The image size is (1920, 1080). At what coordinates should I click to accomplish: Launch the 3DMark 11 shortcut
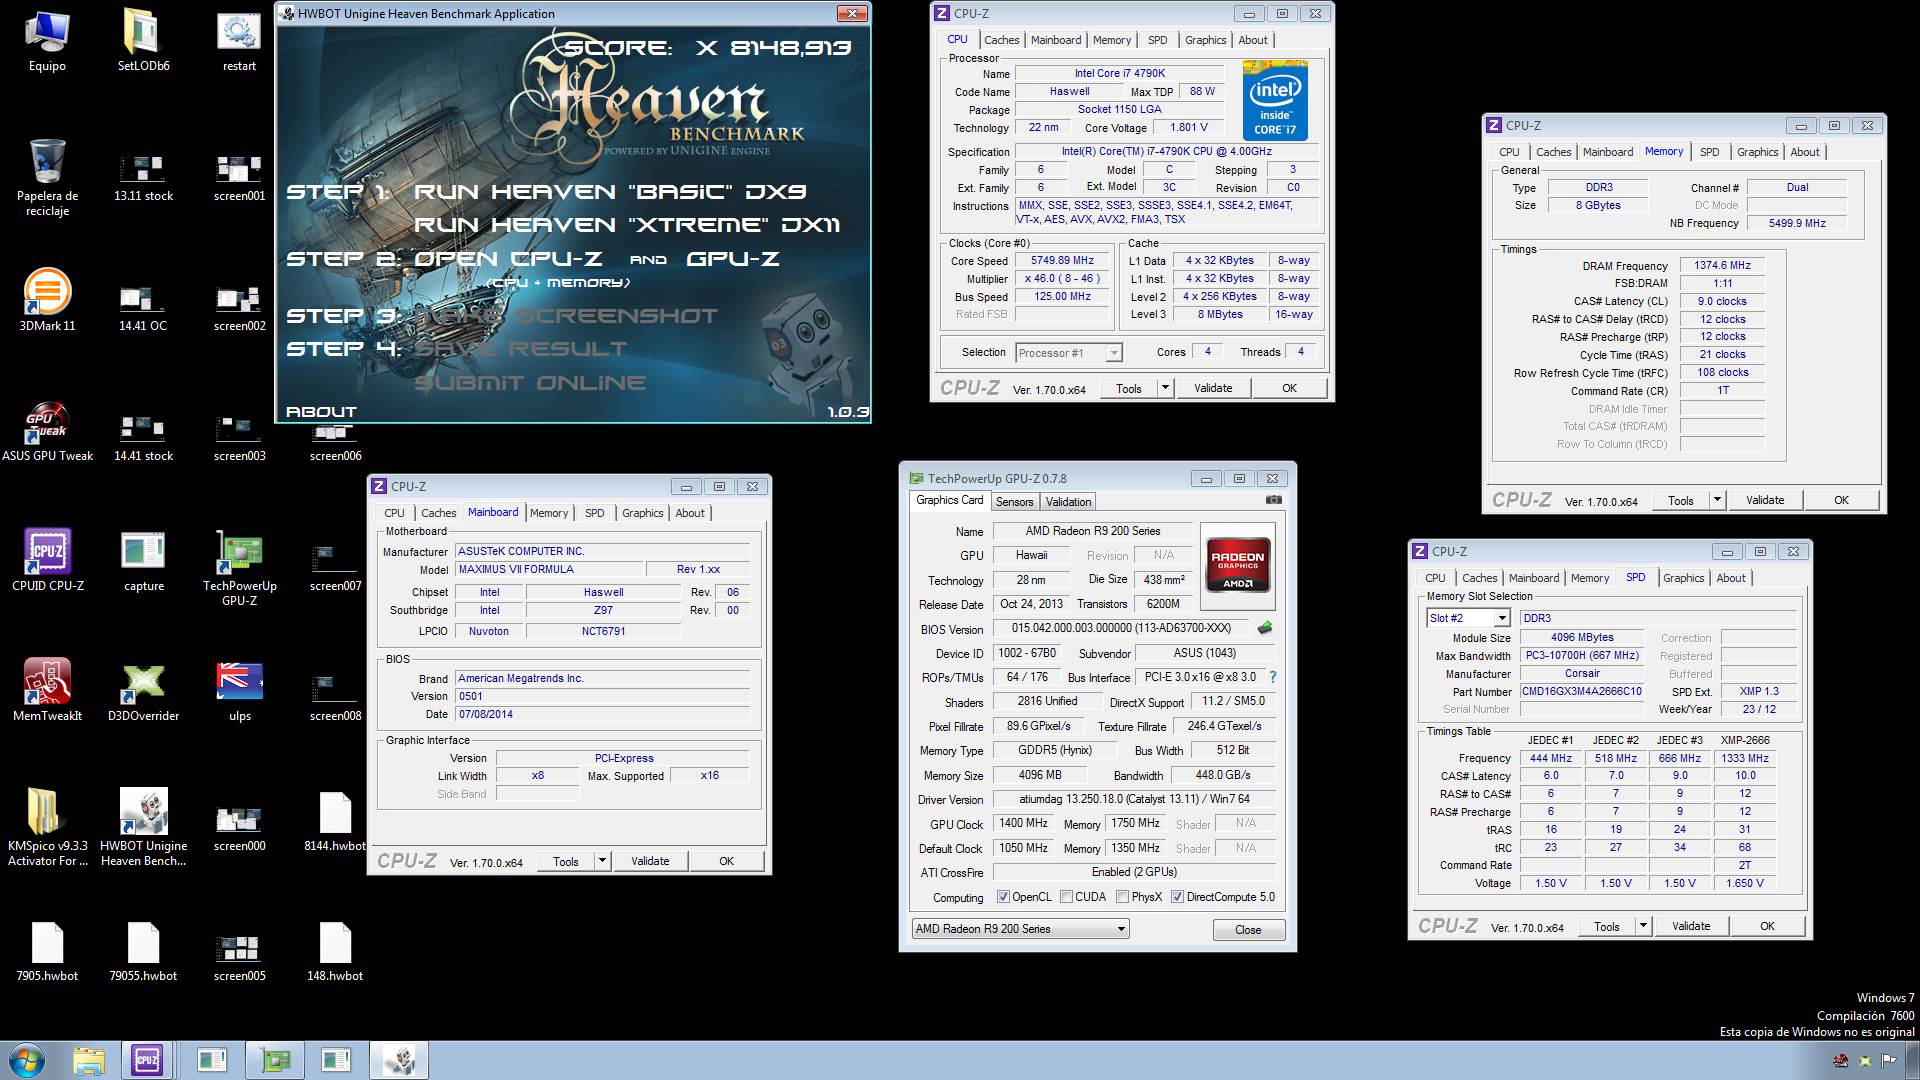(x=47, y=300)
